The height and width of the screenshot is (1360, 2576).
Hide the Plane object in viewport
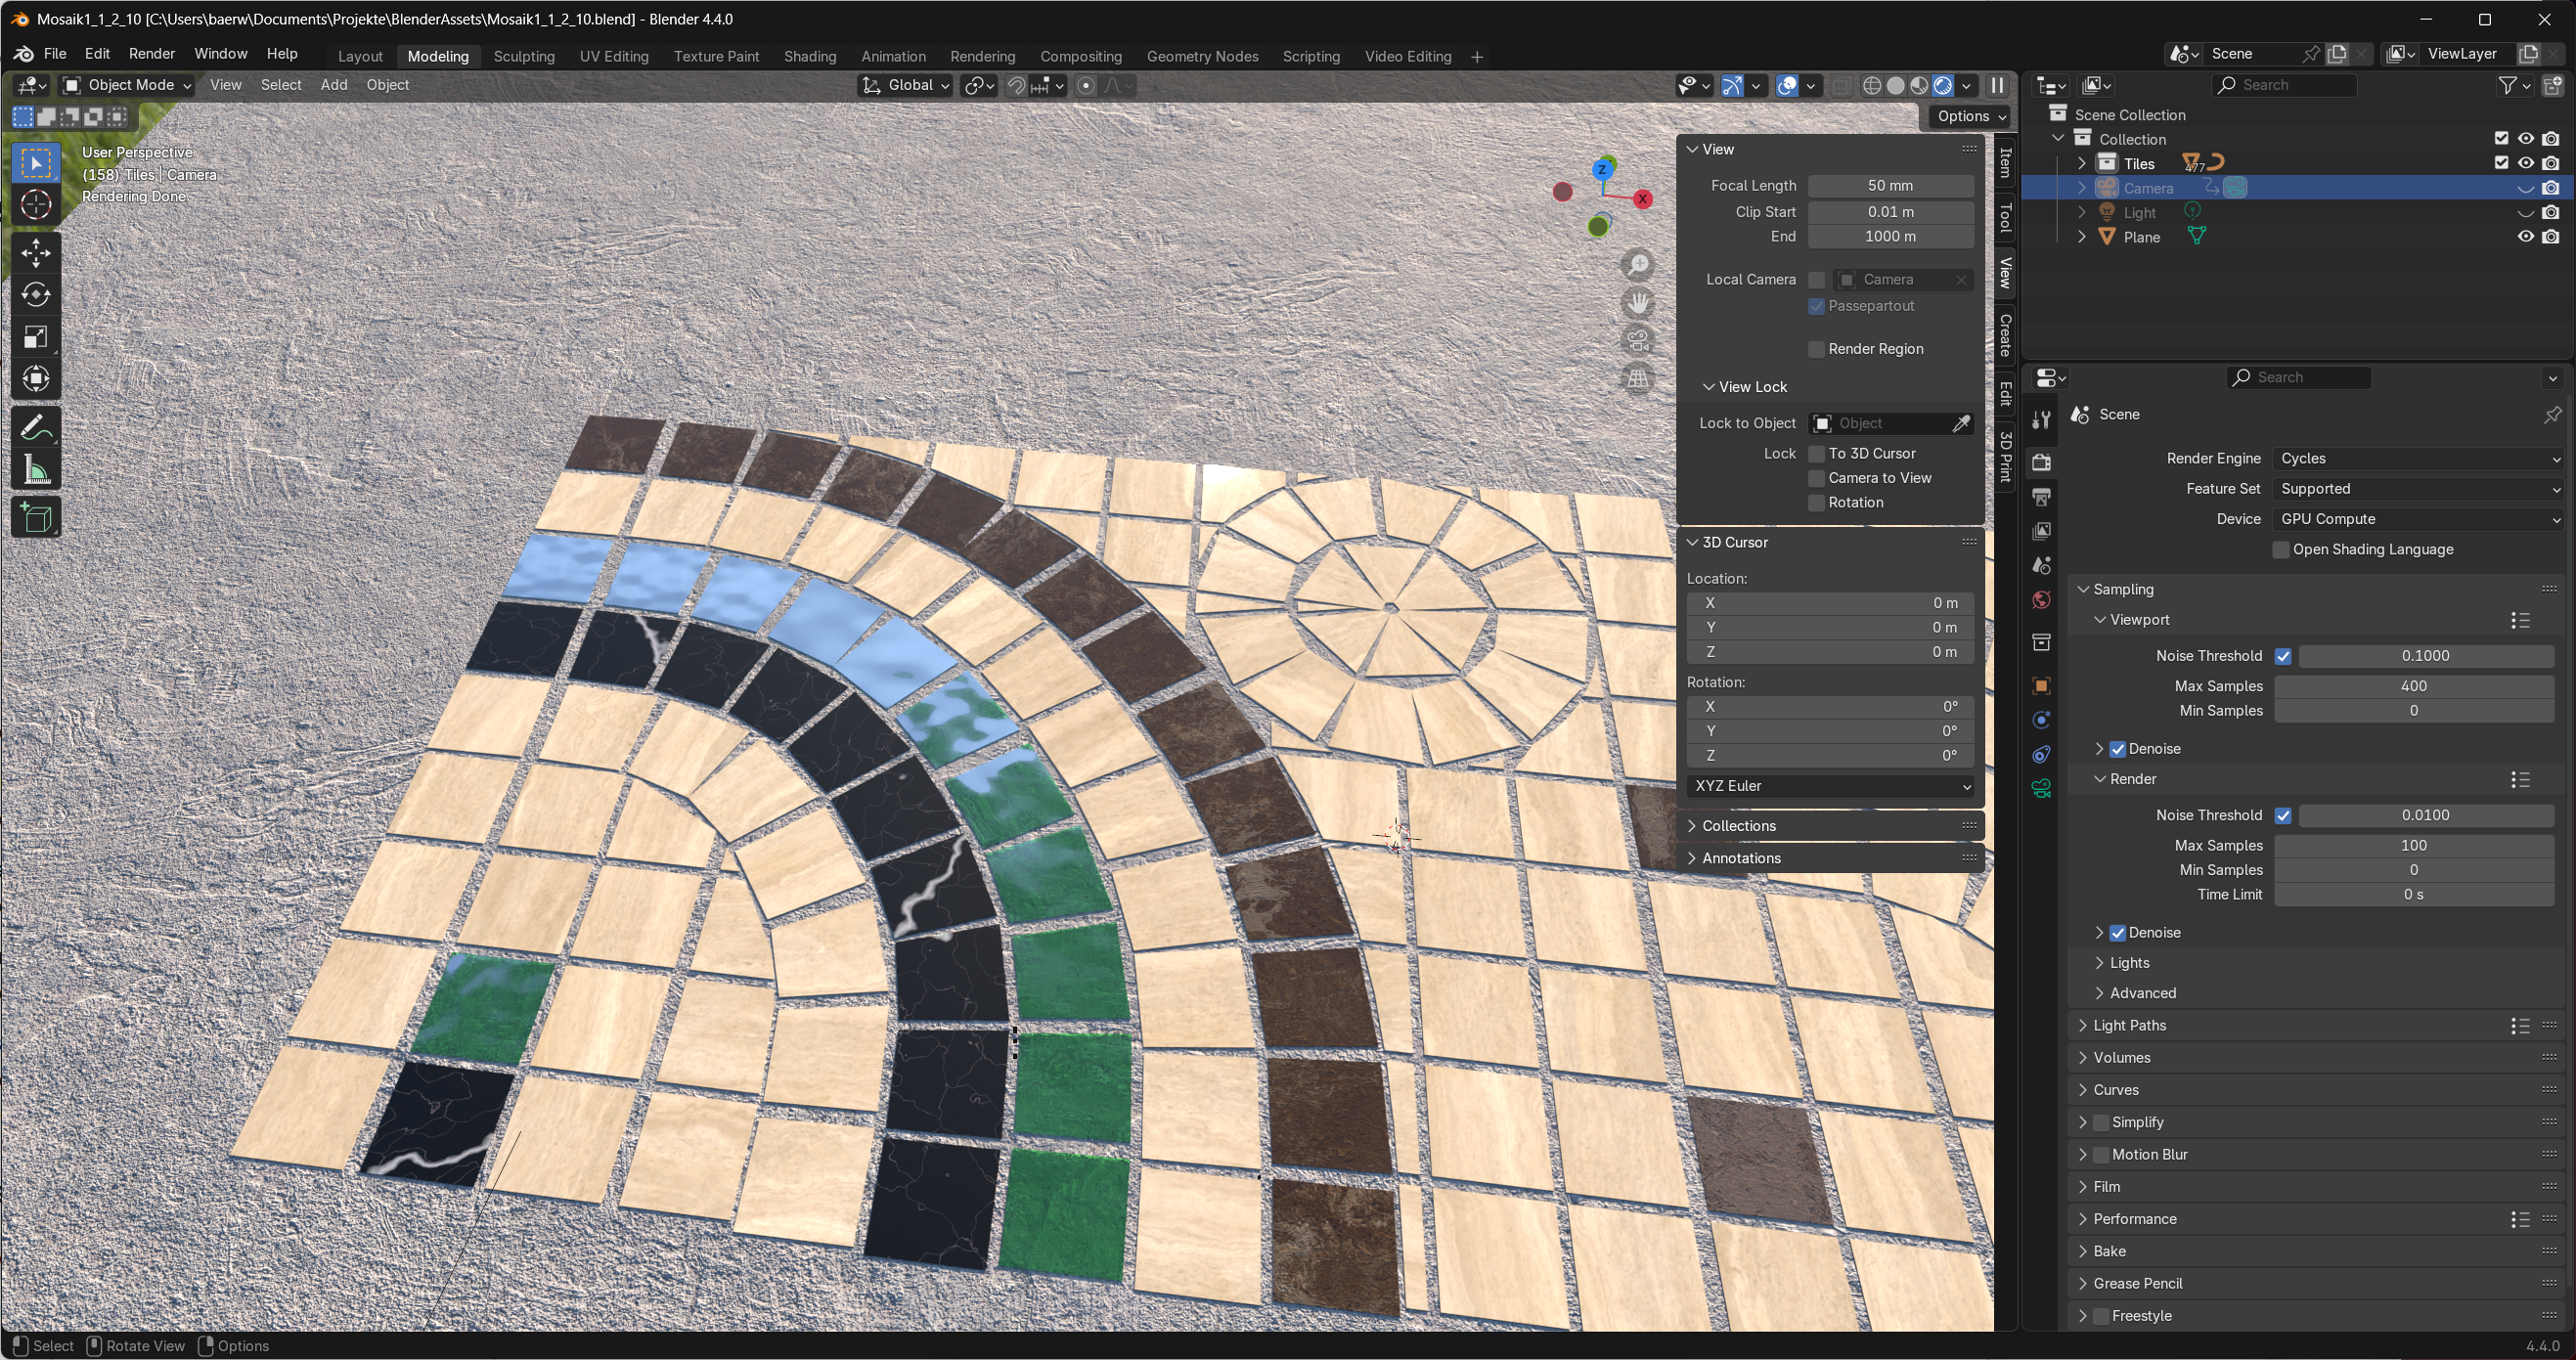pos(2525,237)
